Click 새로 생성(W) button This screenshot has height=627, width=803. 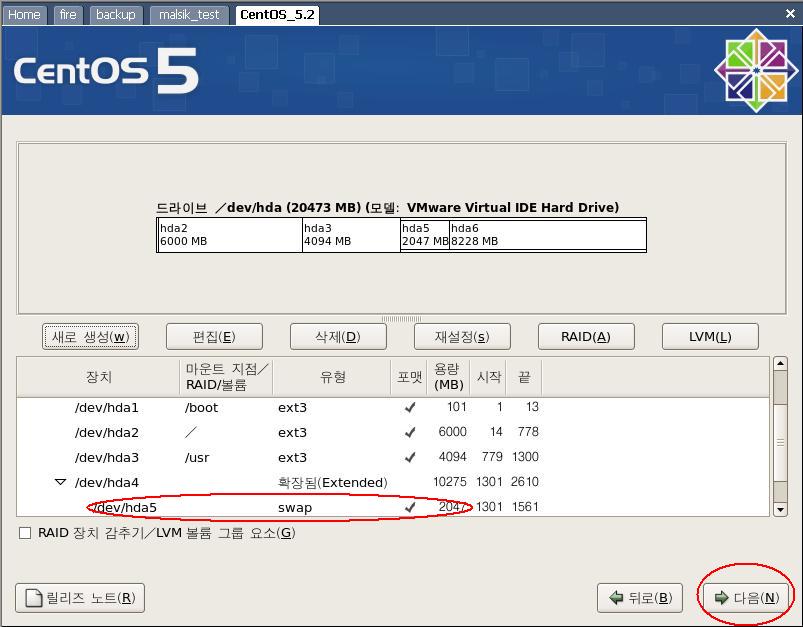click(91, 337)
